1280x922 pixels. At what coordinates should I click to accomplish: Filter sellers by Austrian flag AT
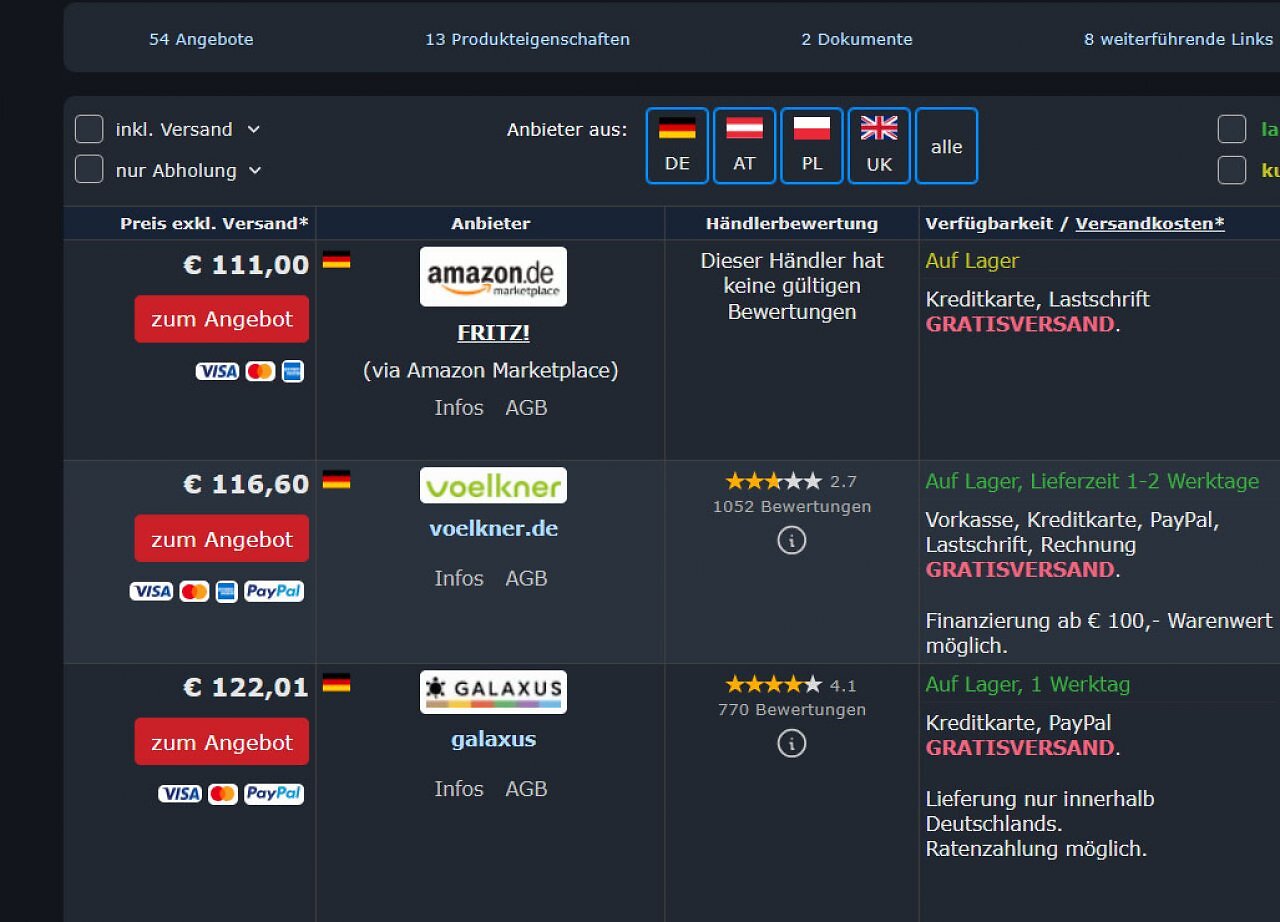pos(744,146)
